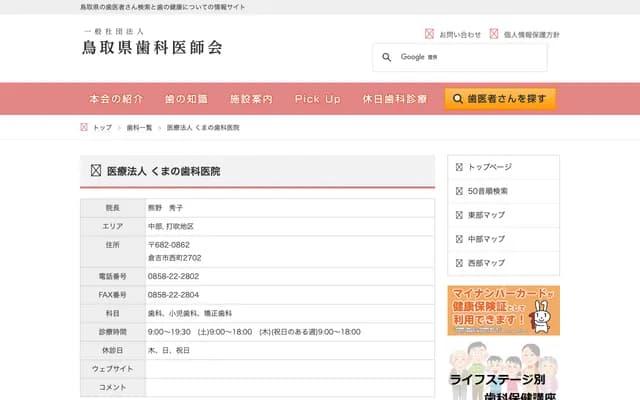640x400 pixels.
Task: Open the マイナンバーカード health insurance banner
Action: coord(503,311)
